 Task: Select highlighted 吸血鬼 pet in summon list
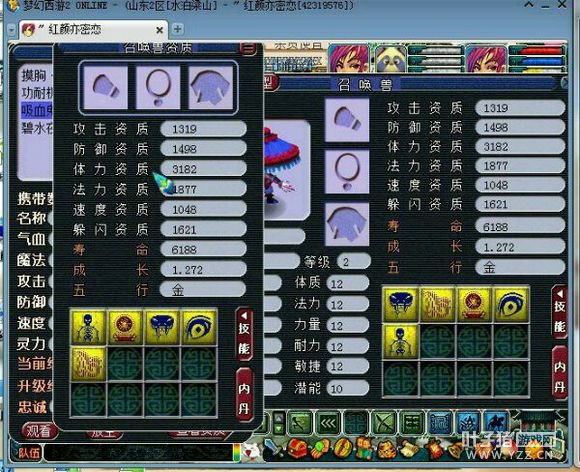click(x=37, y=110)
